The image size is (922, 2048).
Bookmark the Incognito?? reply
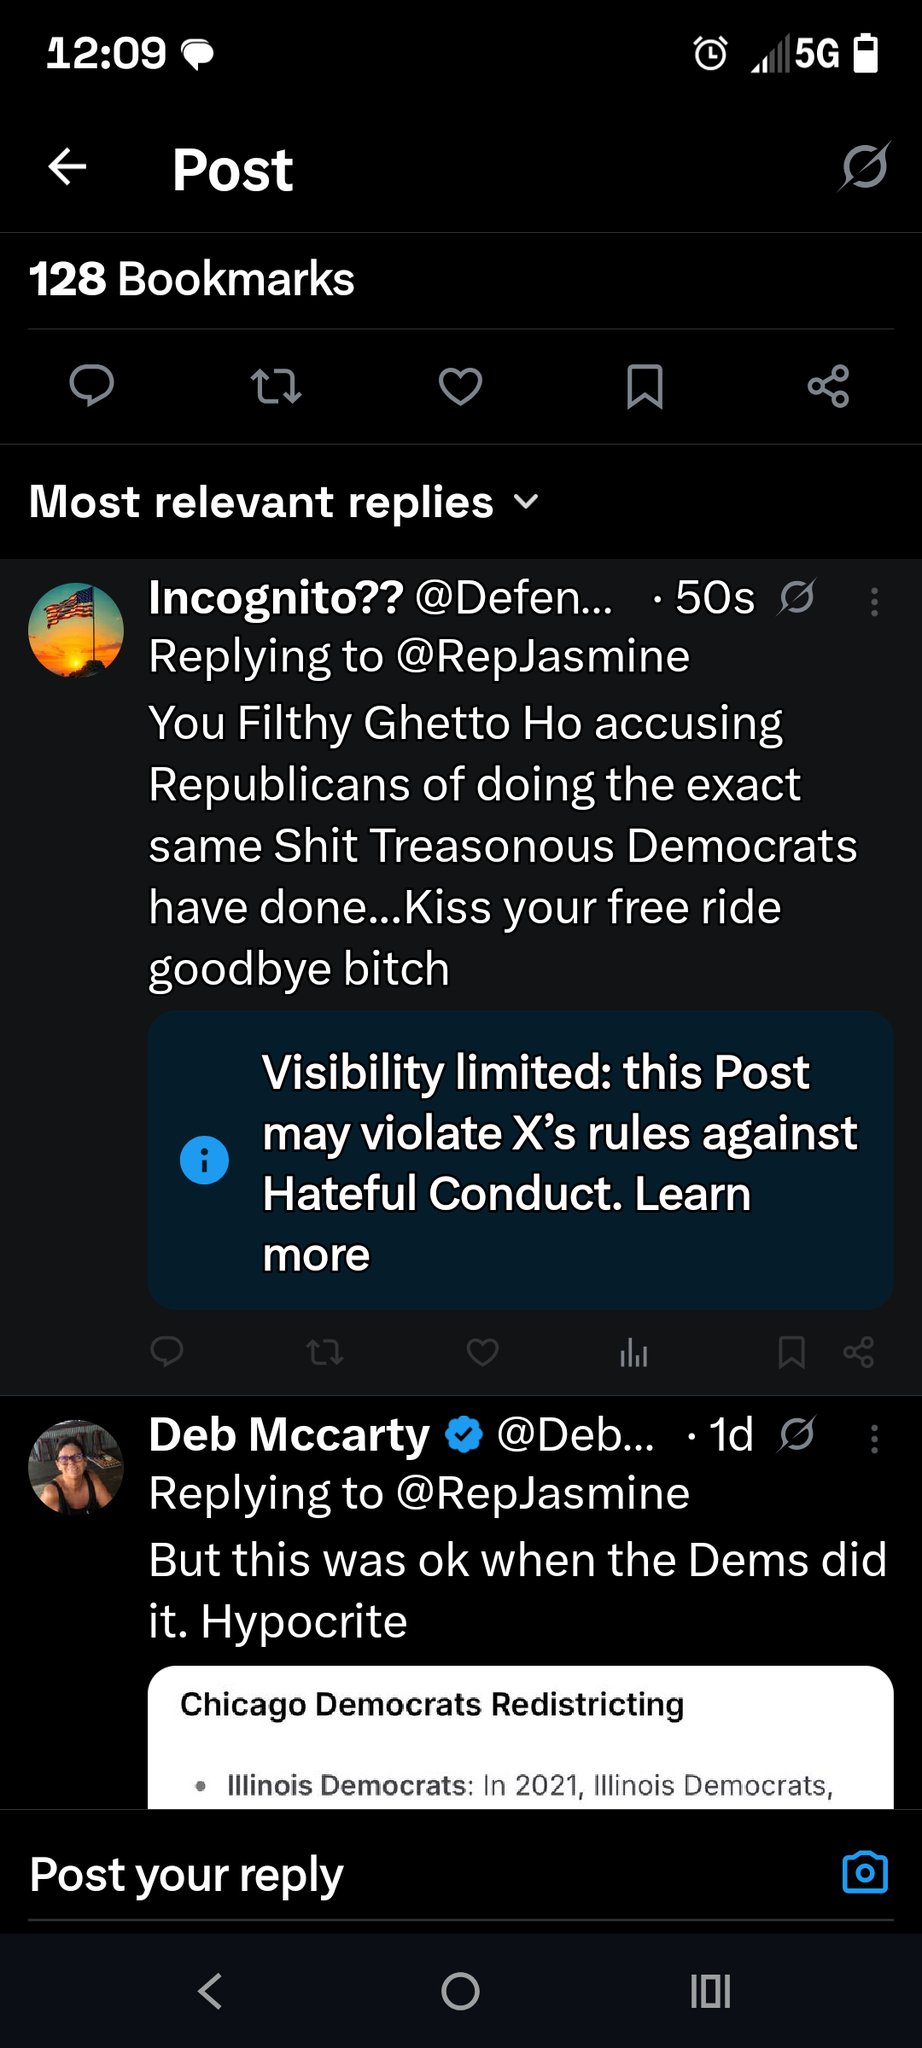[x=791, y=1353]
